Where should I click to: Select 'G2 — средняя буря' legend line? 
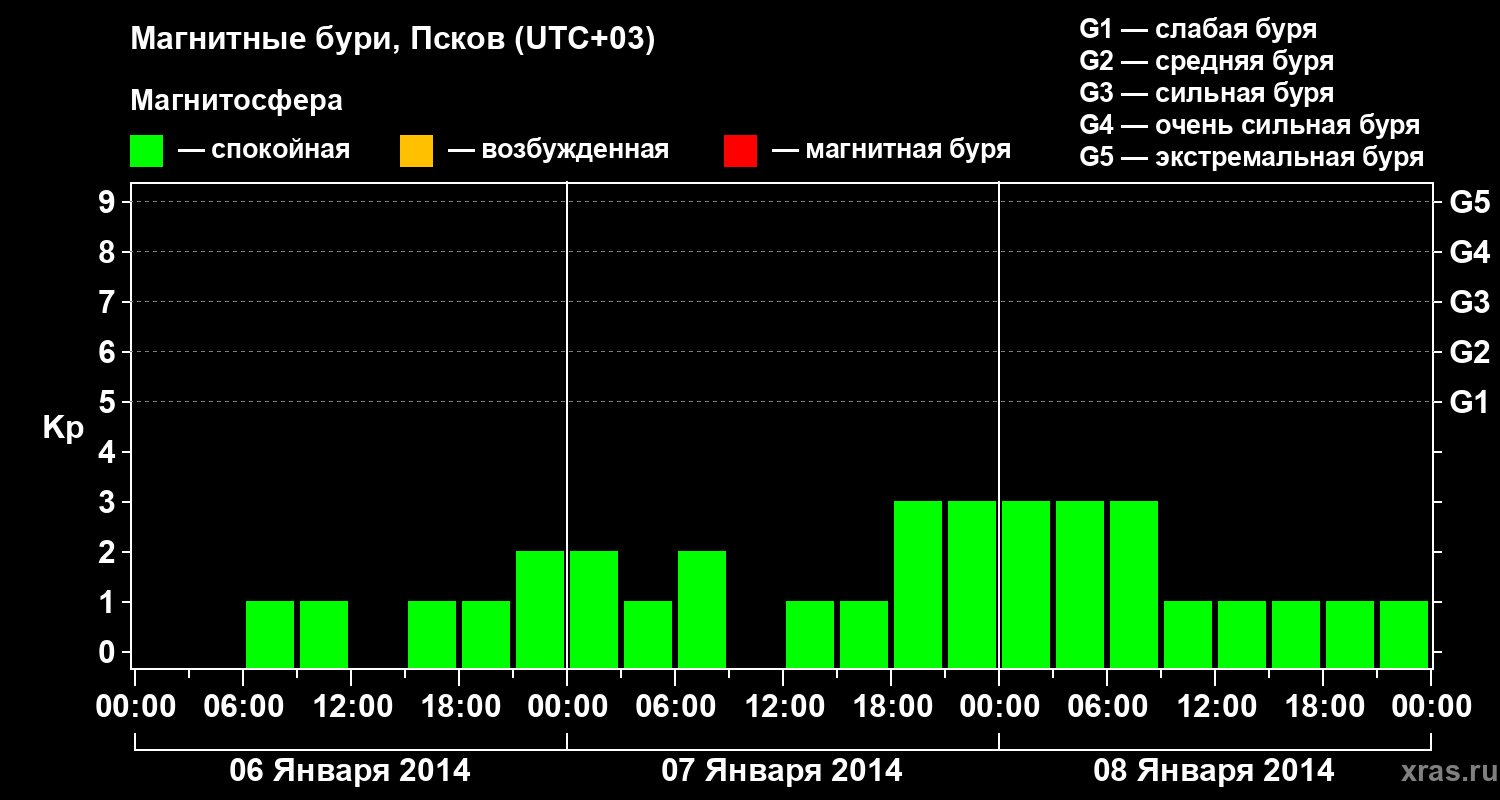pyautogui.click(x=1206, y=61)
